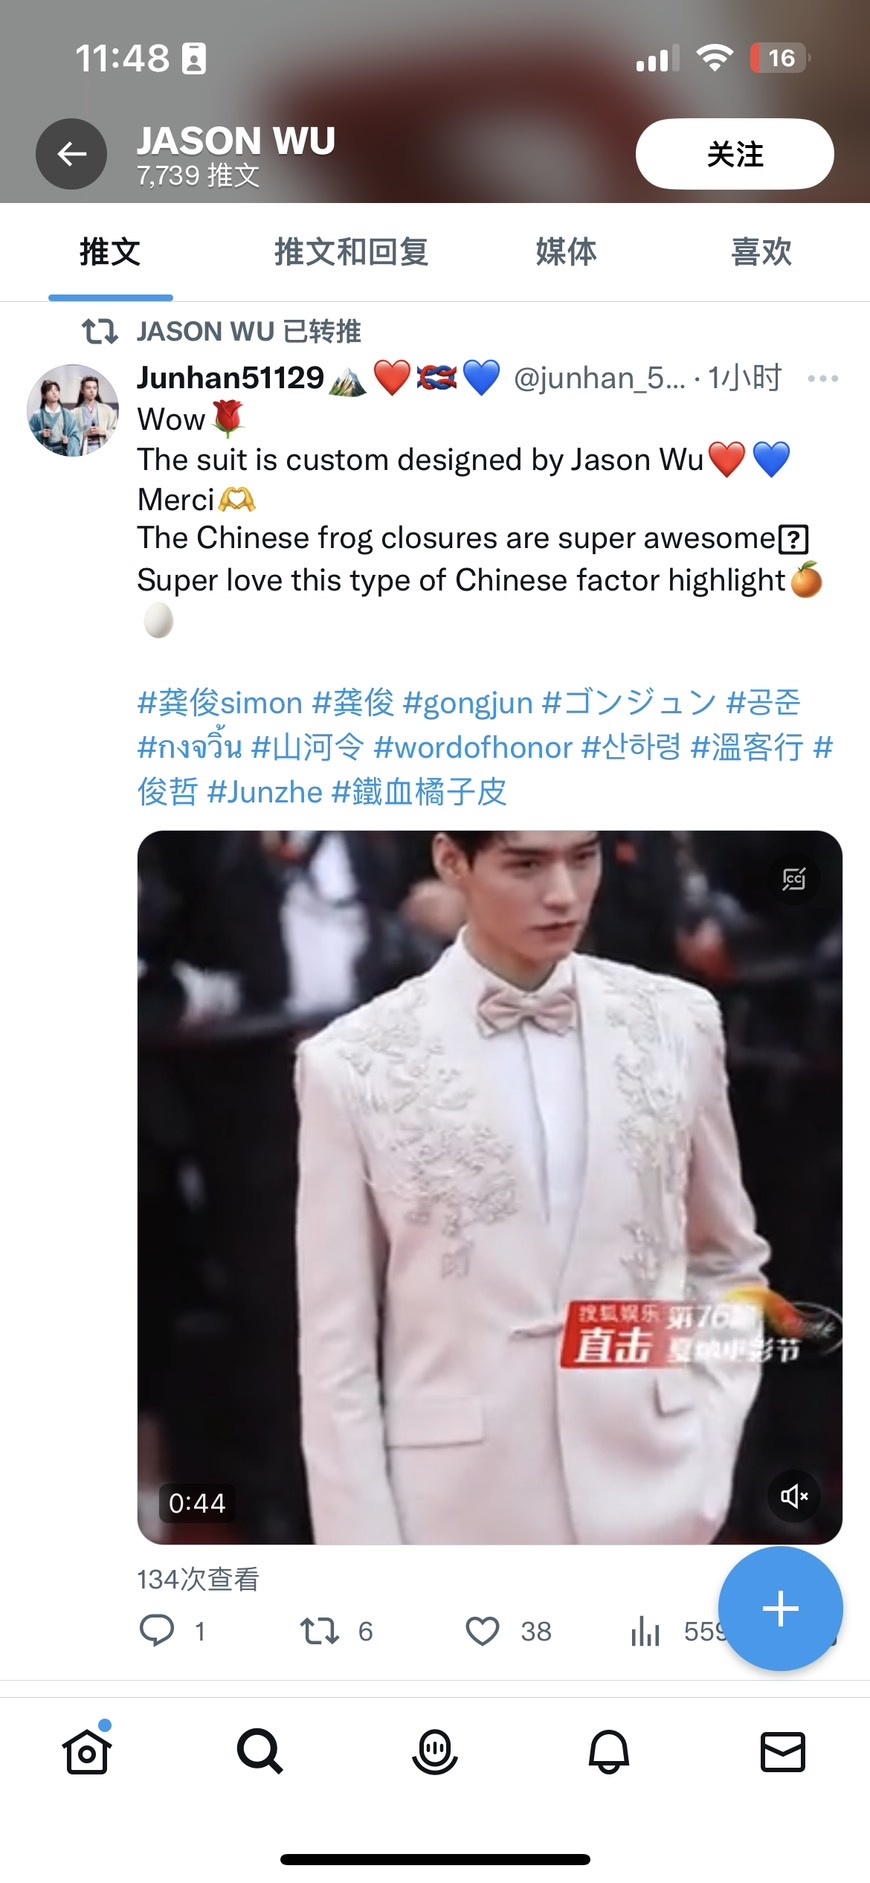This screenshot has height=1883, width=870.
Task: Open Junhan51129's profile avatar
Action: point(73,410)
